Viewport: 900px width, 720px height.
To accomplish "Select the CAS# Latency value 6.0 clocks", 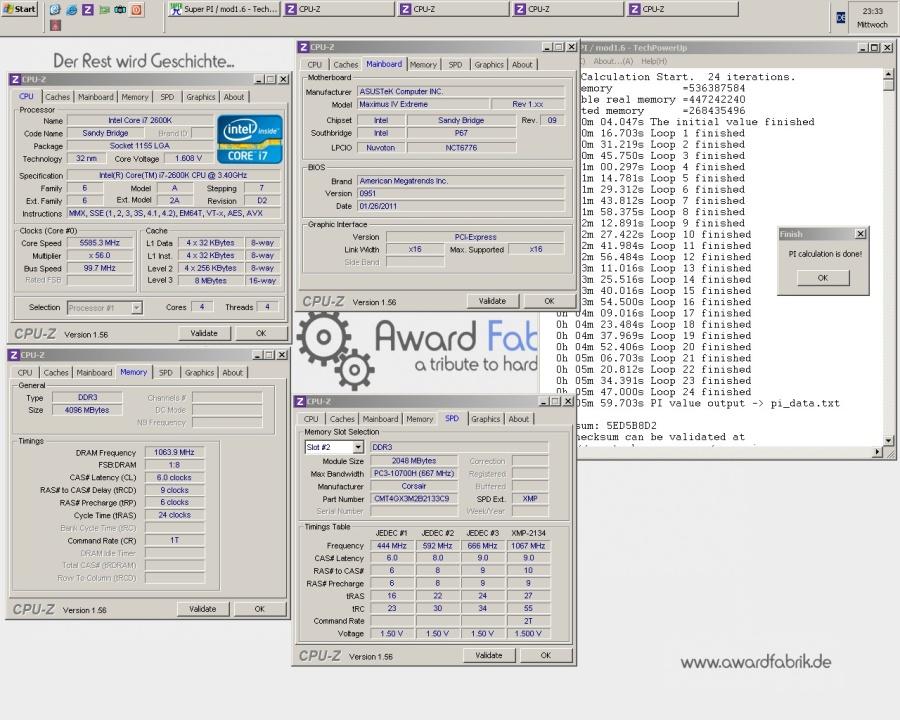I will 174,478.
